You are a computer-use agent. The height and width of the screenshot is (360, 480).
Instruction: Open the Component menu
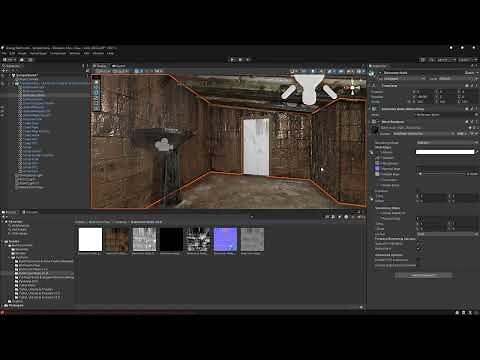pyautogui.click(x=58, y=53)
